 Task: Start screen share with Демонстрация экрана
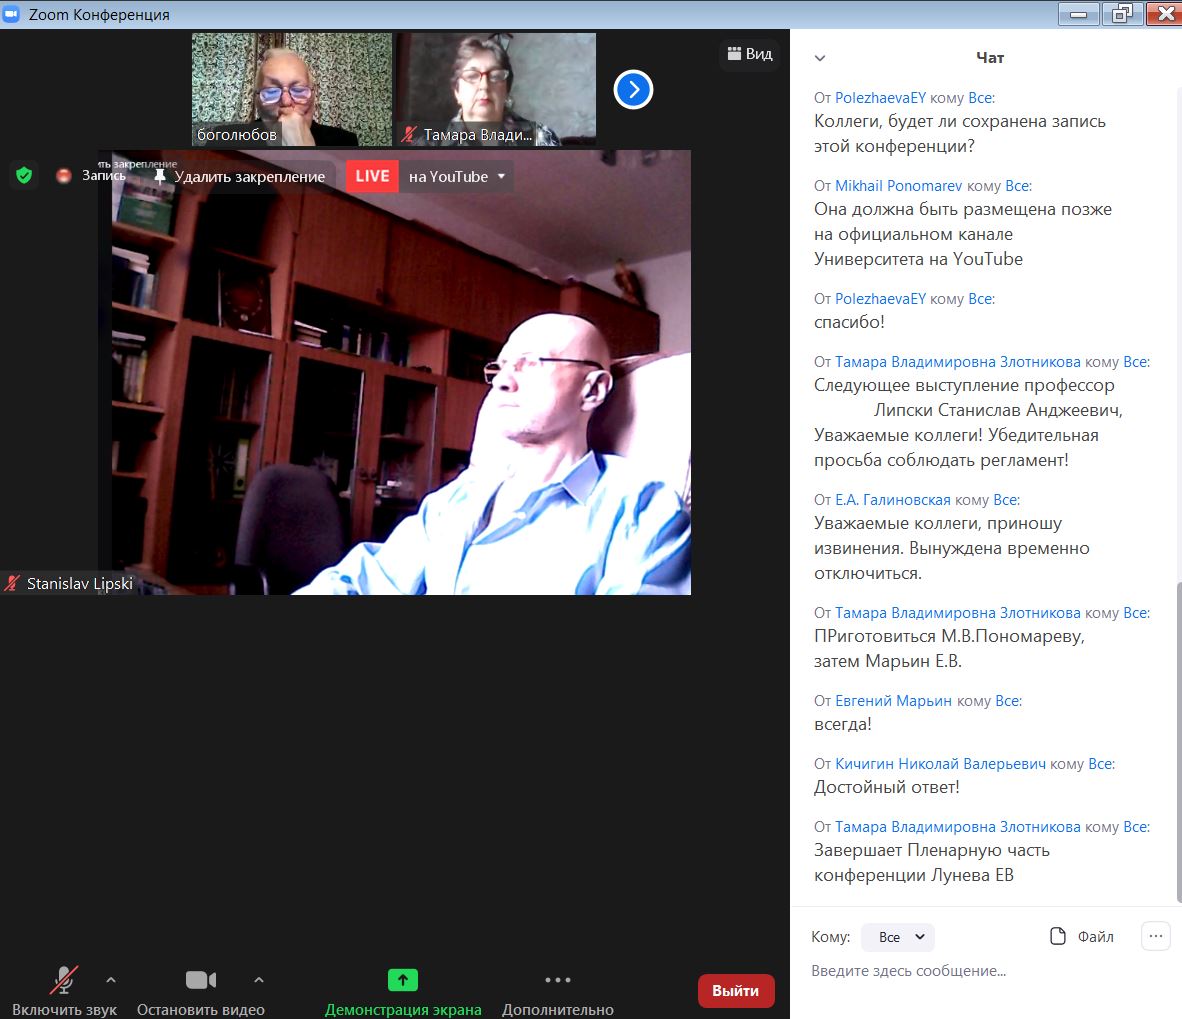tap(403, 980)
